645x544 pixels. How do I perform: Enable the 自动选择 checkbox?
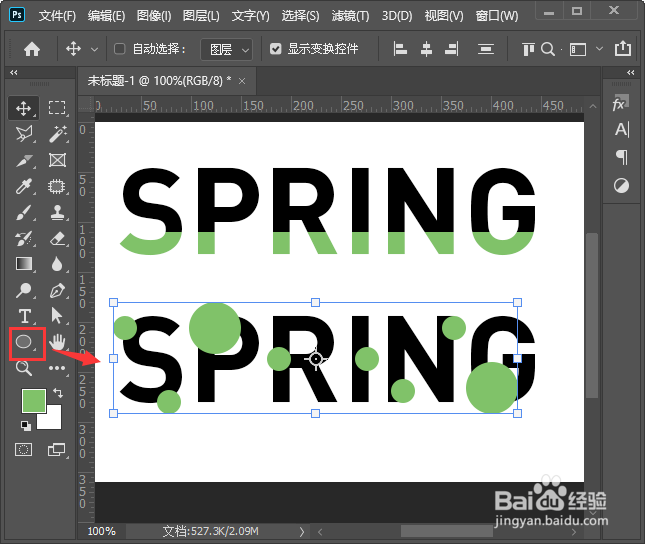119,49
